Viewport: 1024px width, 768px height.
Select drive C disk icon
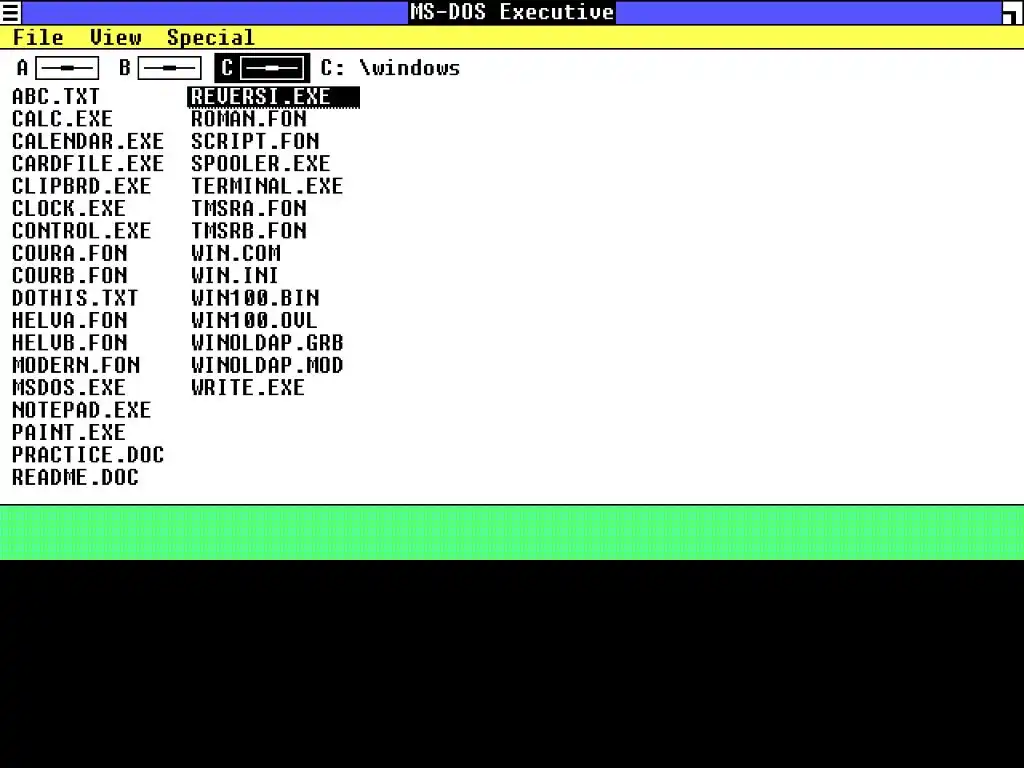272,68
